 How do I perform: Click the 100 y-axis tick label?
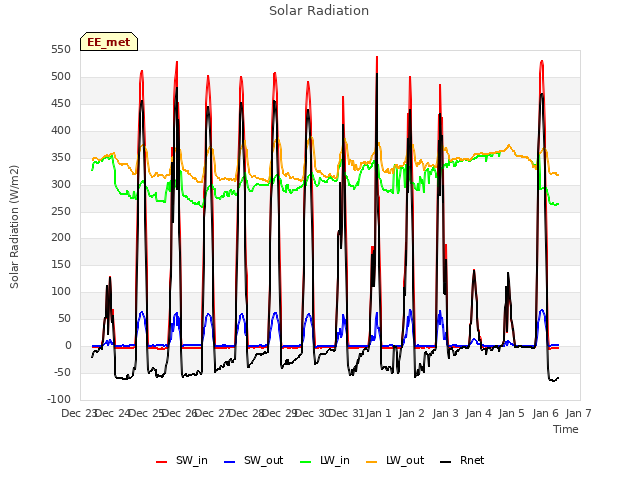click(61, 291)
